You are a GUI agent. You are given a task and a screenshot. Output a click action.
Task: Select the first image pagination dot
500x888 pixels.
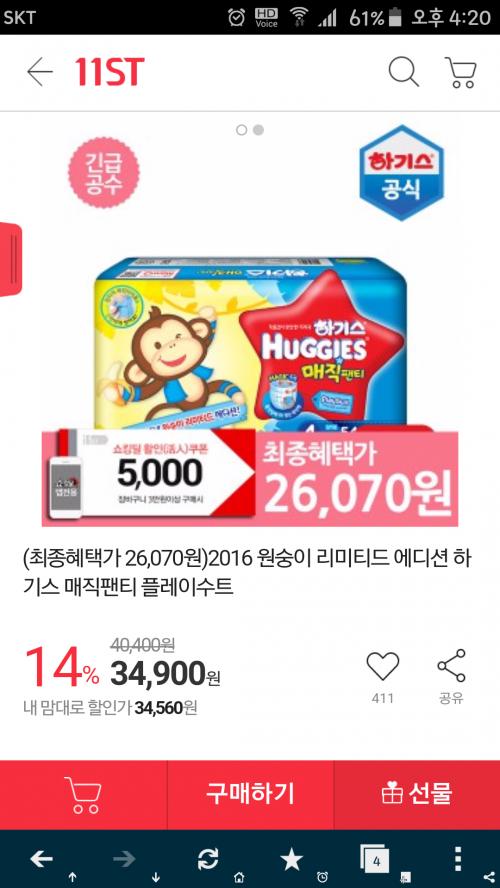pyautogui.click(x=242, y=130)
